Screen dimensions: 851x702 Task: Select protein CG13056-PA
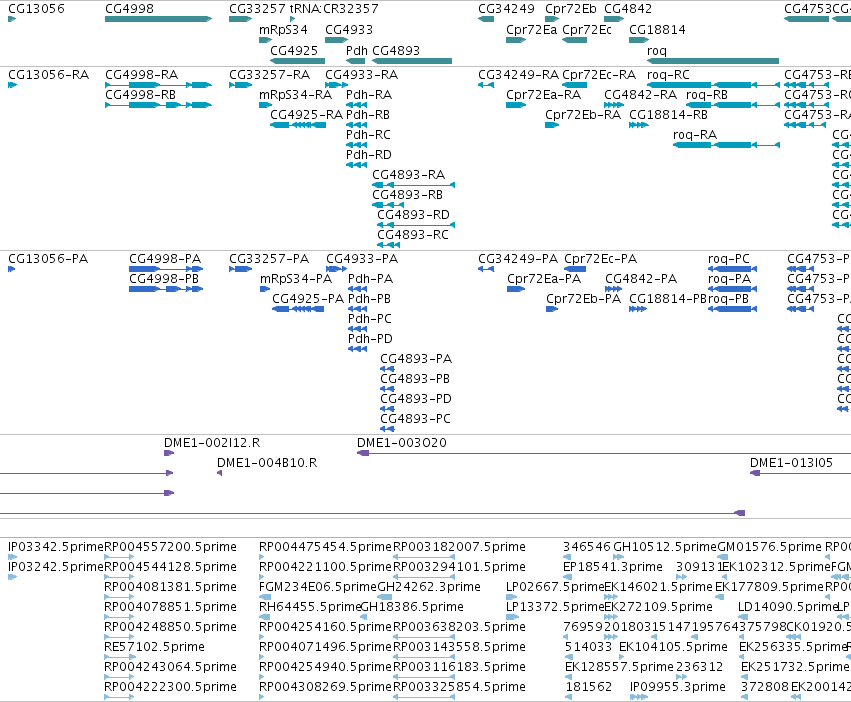coord(48,258)
